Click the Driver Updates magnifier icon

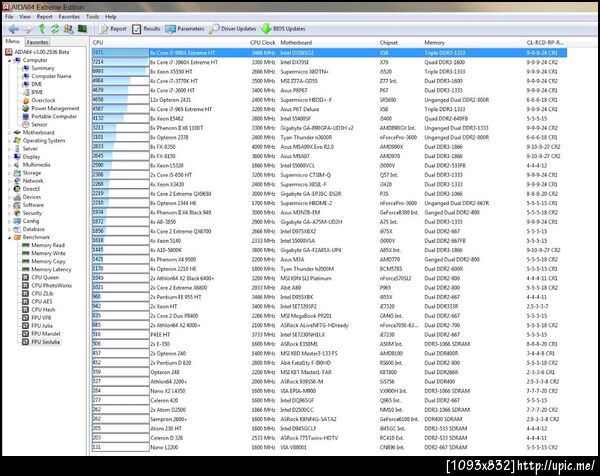coord(214,29)
